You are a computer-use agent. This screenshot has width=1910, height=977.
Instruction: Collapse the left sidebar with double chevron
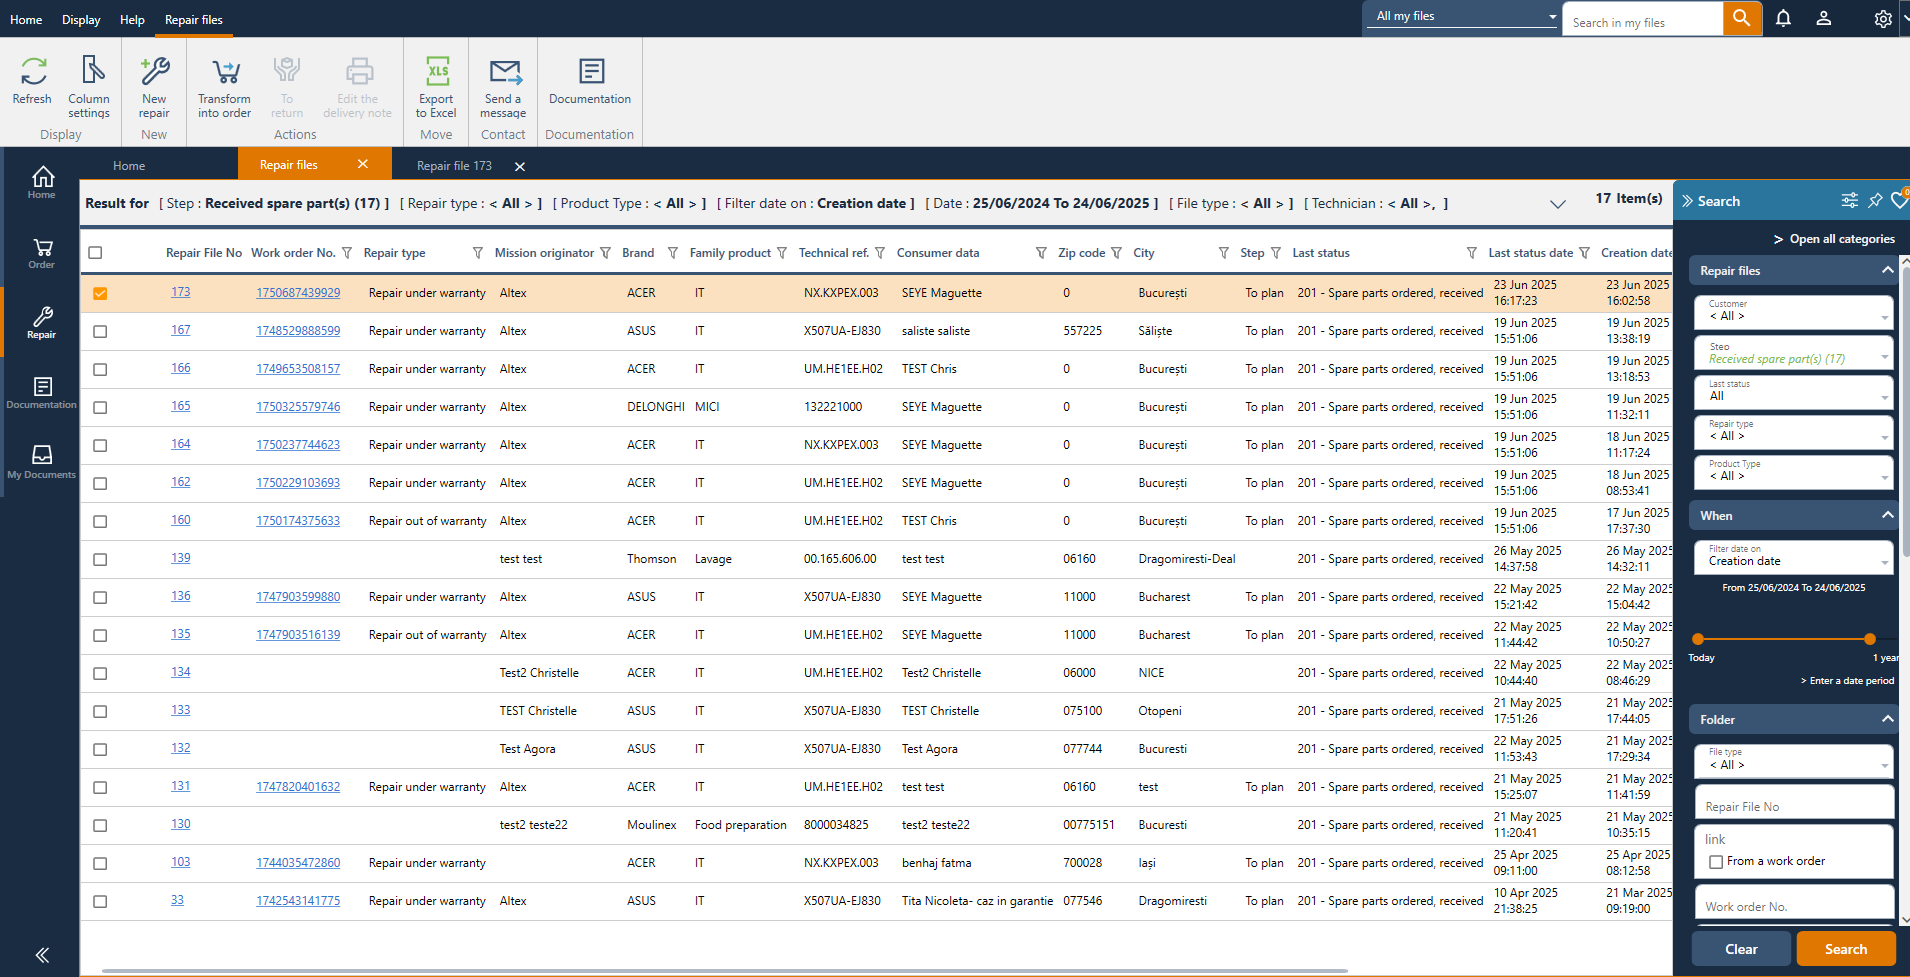(42, 955)
